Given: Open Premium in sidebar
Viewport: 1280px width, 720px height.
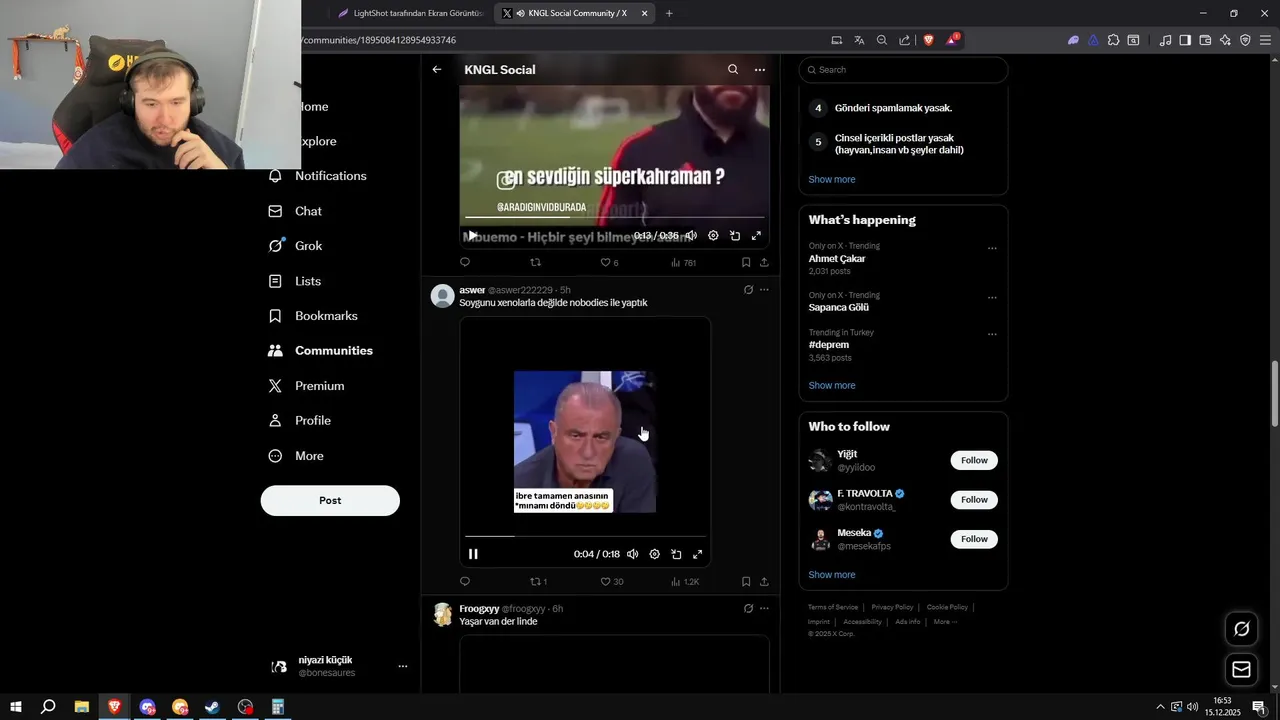Looking at the screenshot, I should click(x=307, y=386).
